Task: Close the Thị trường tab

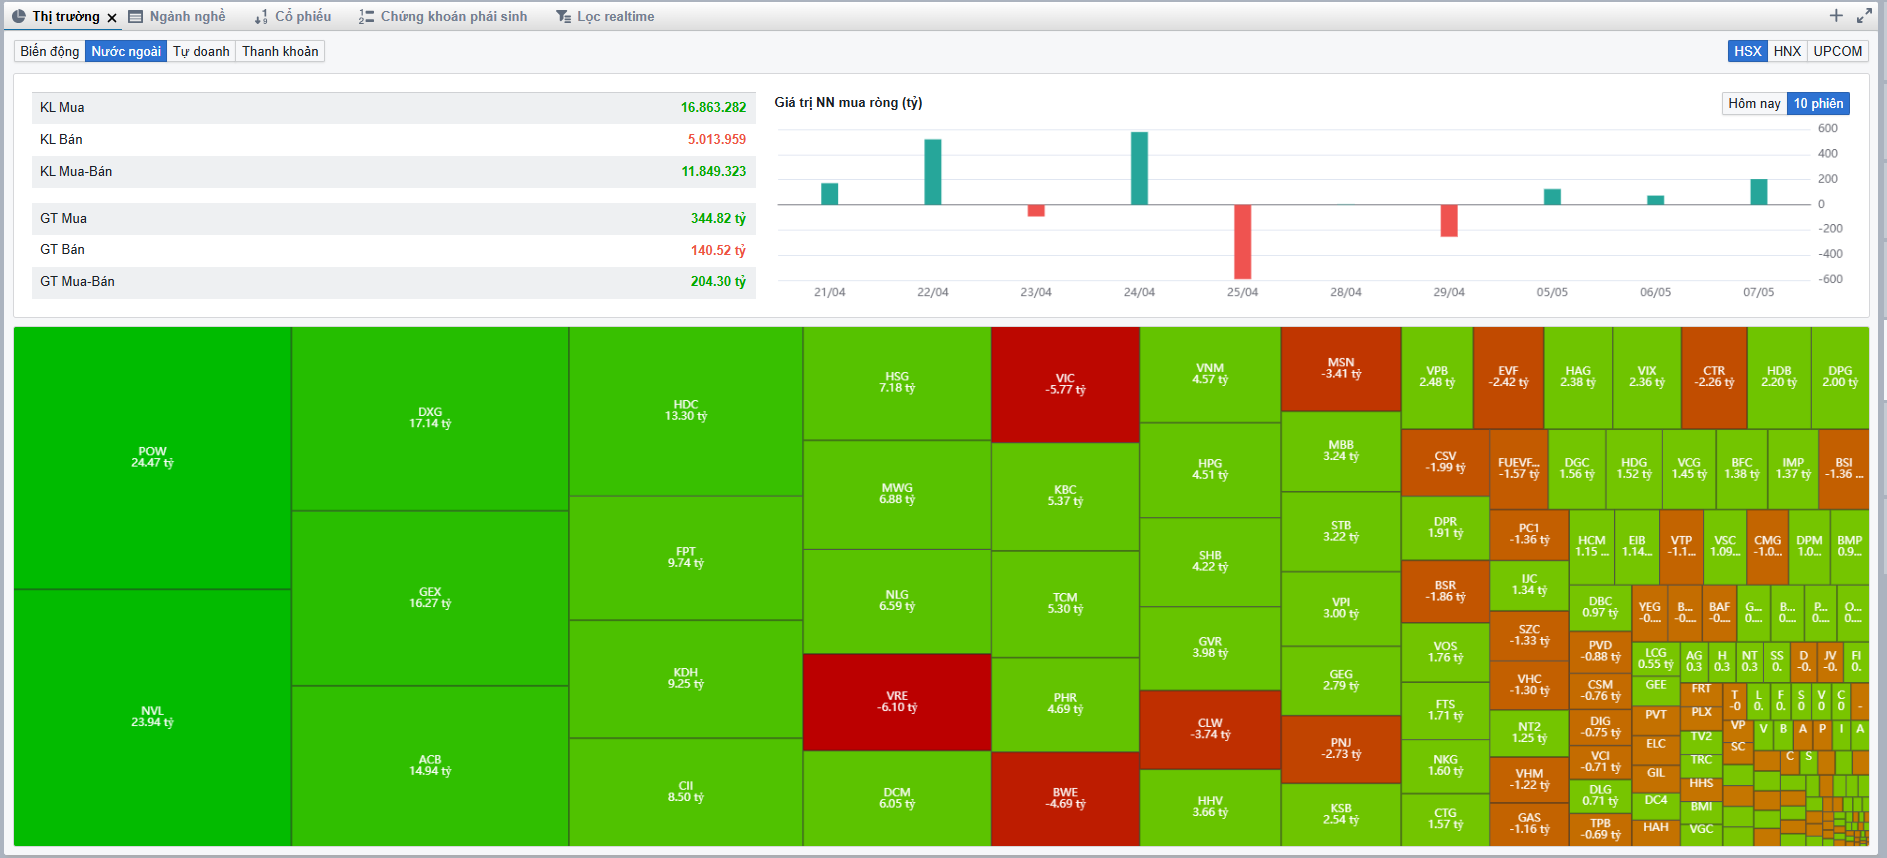Action: pyautogui.click(x=112, y=17)
